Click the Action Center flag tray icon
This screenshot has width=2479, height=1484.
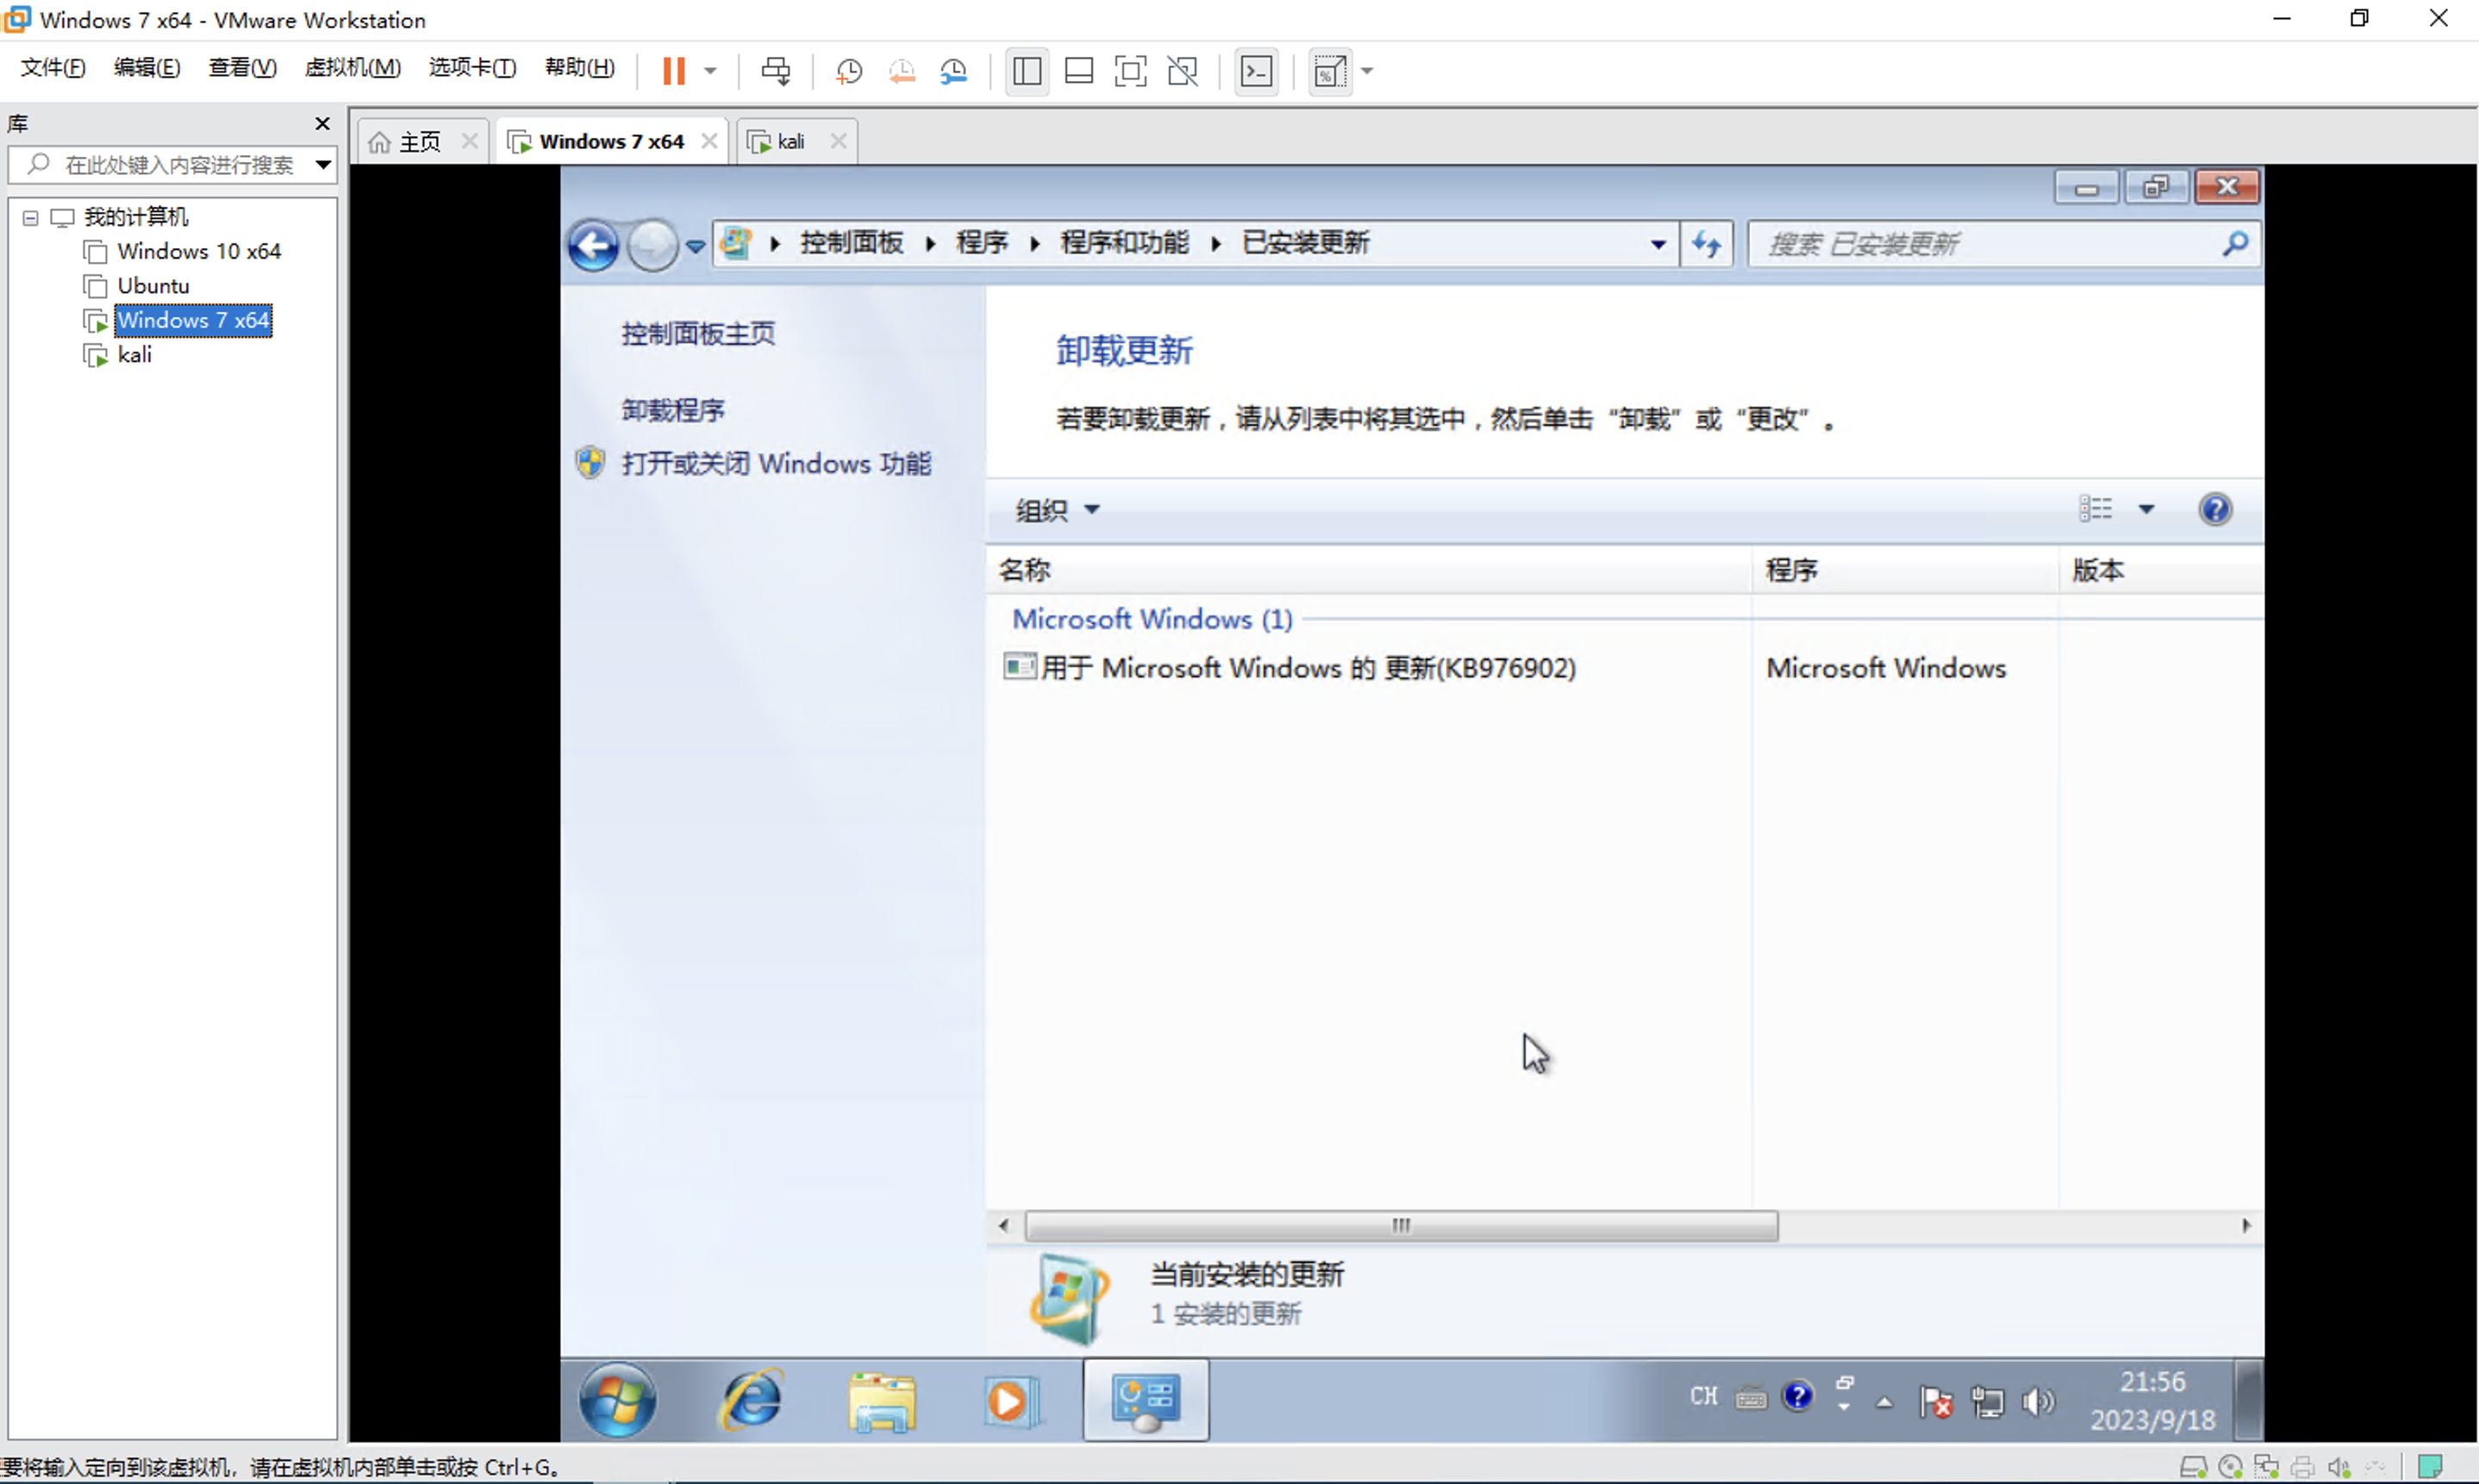pos(1935,1401)
